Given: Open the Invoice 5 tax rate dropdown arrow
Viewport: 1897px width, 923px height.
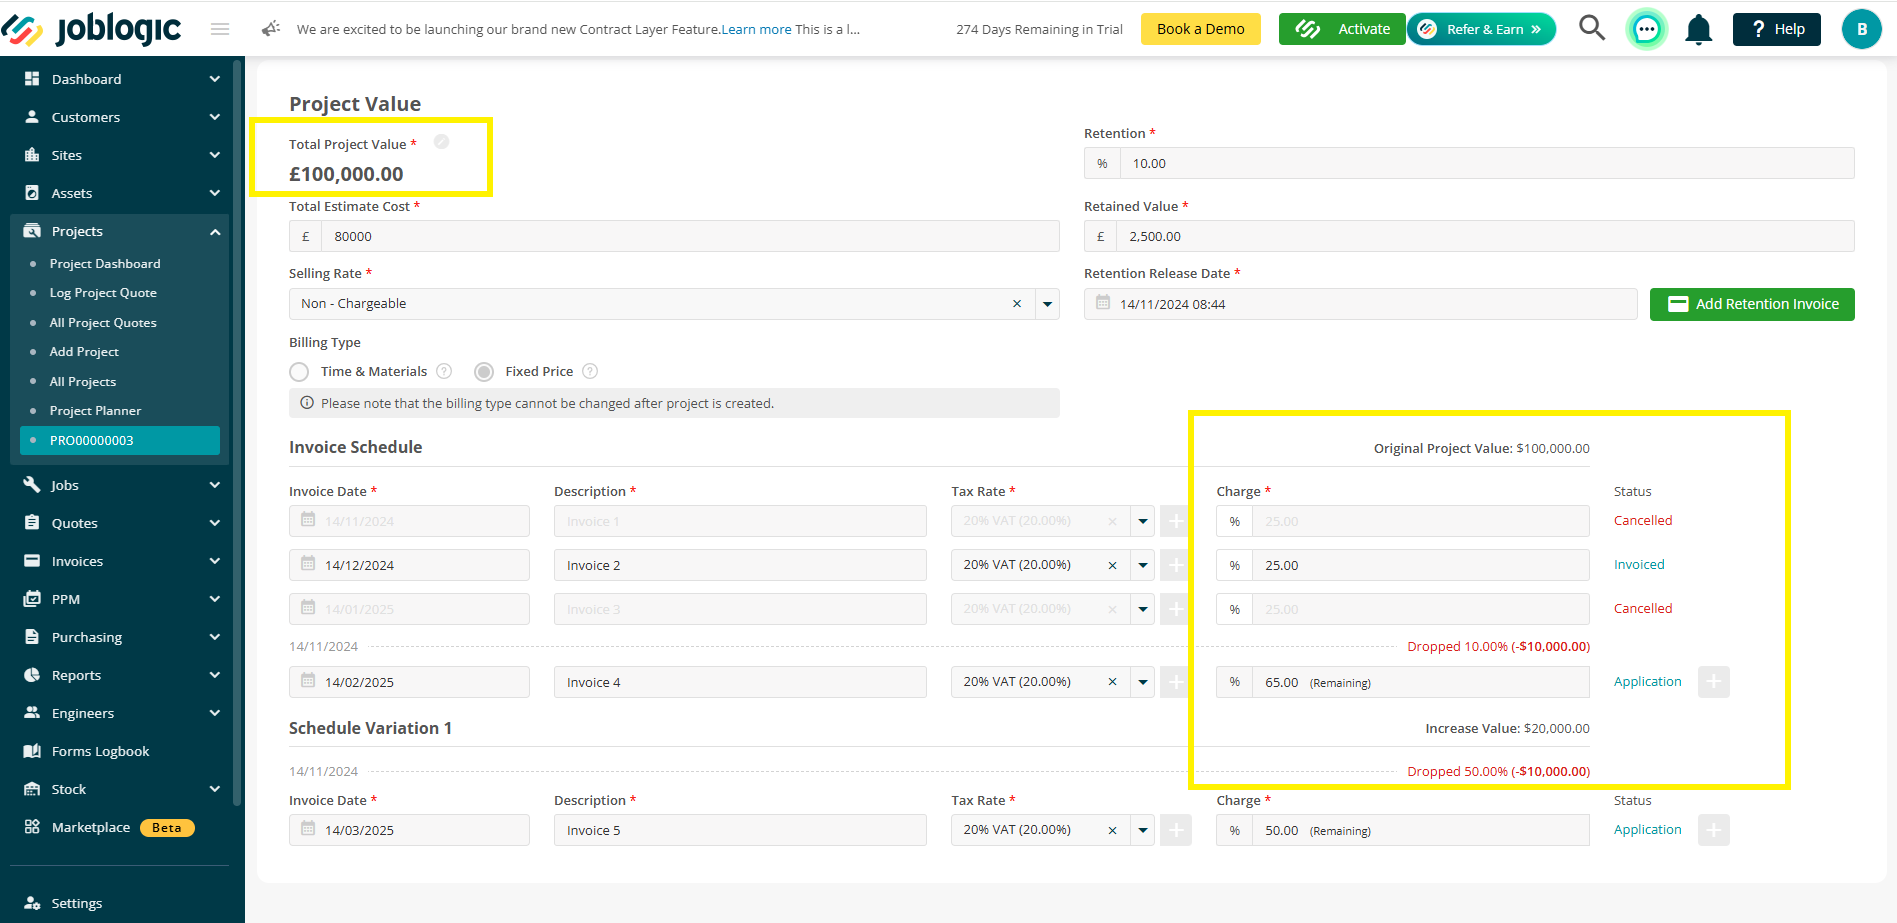Looking at the screenshot, I should pyautogui.click(x=1142, y=830).
